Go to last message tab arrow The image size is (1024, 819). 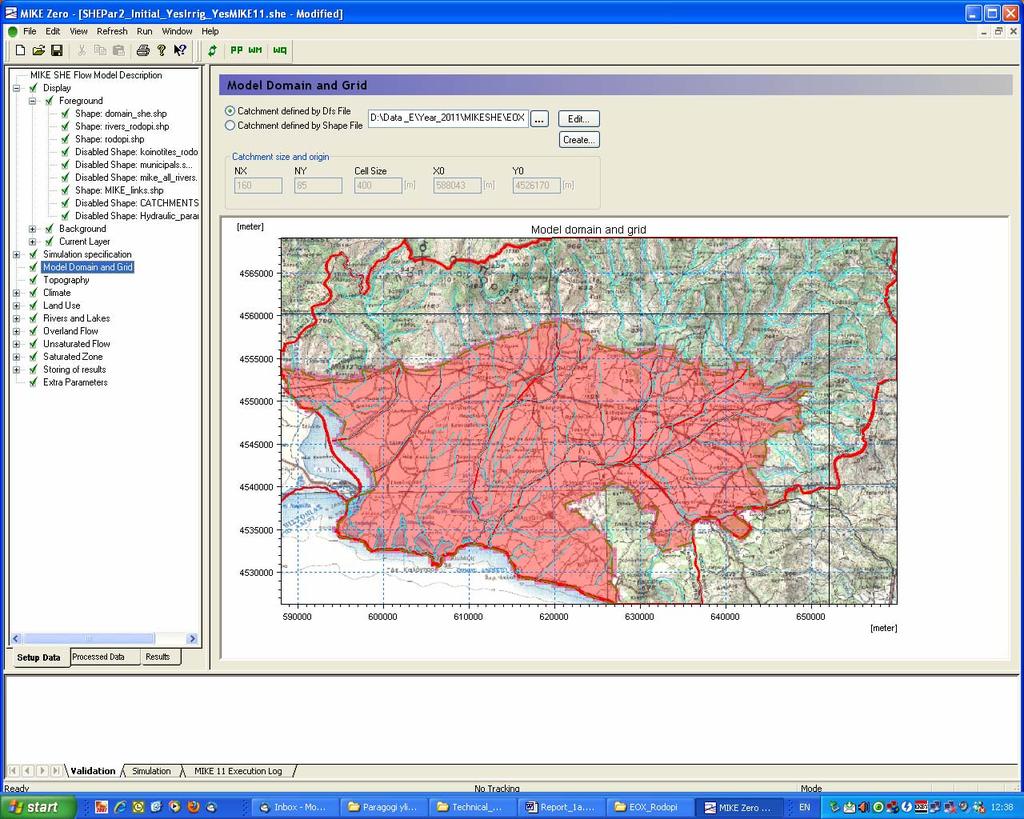[56, 771]
